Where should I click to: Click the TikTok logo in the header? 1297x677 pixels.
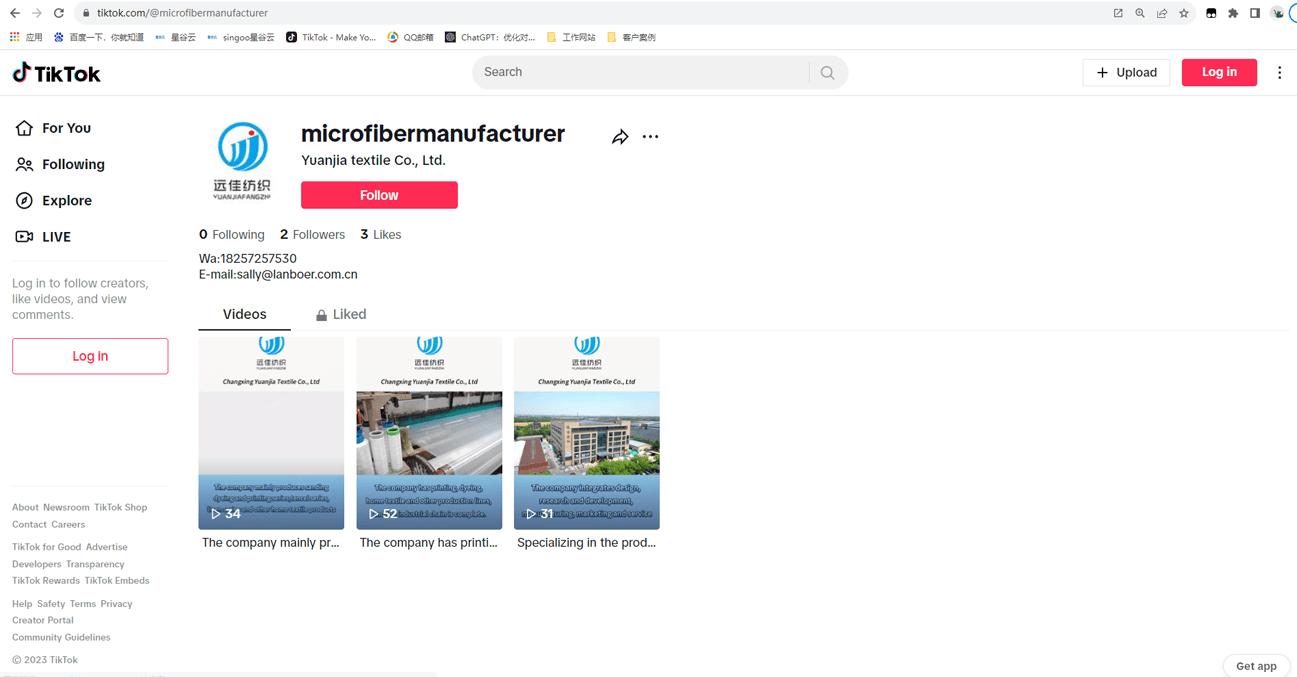pyautogui.click(x=56, y=73)
